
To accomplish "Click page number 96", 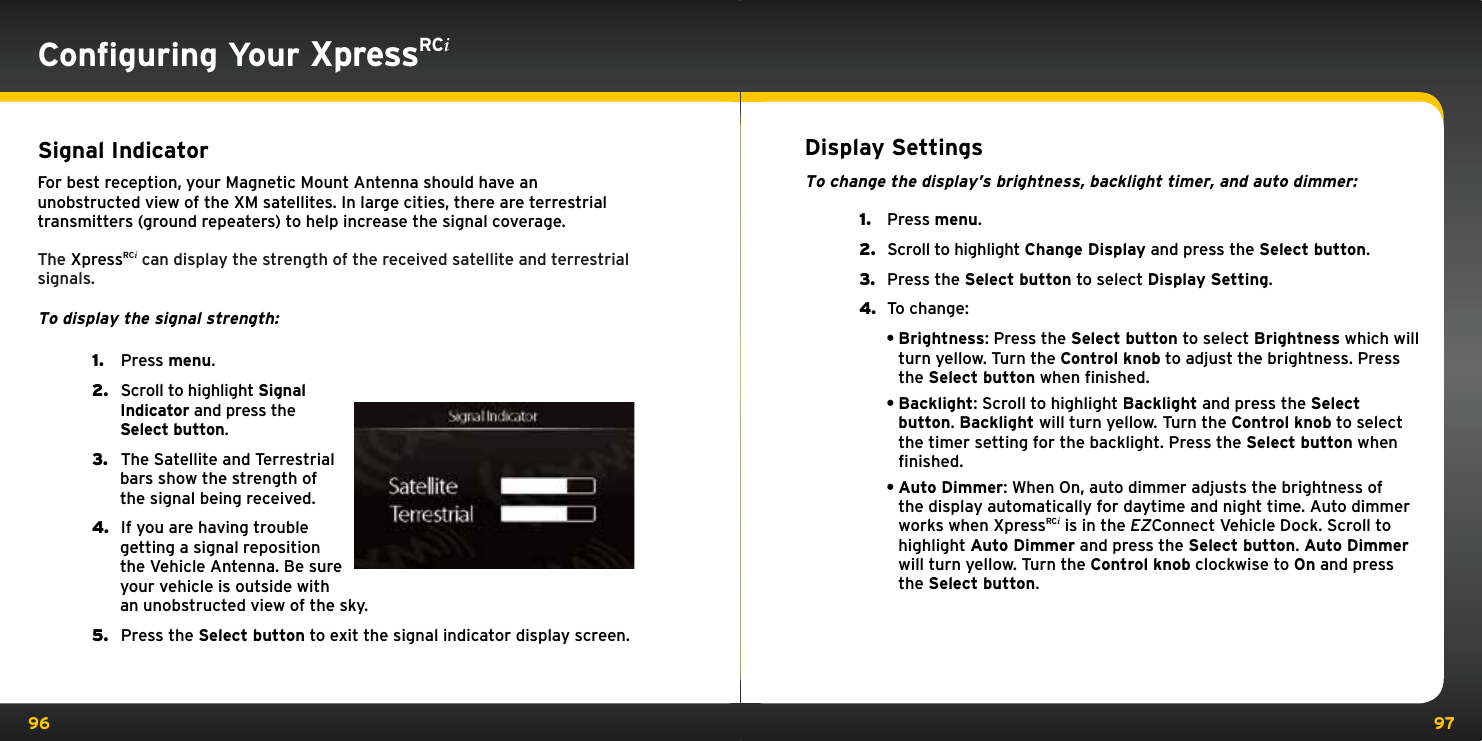I will (x=38, y=723).
